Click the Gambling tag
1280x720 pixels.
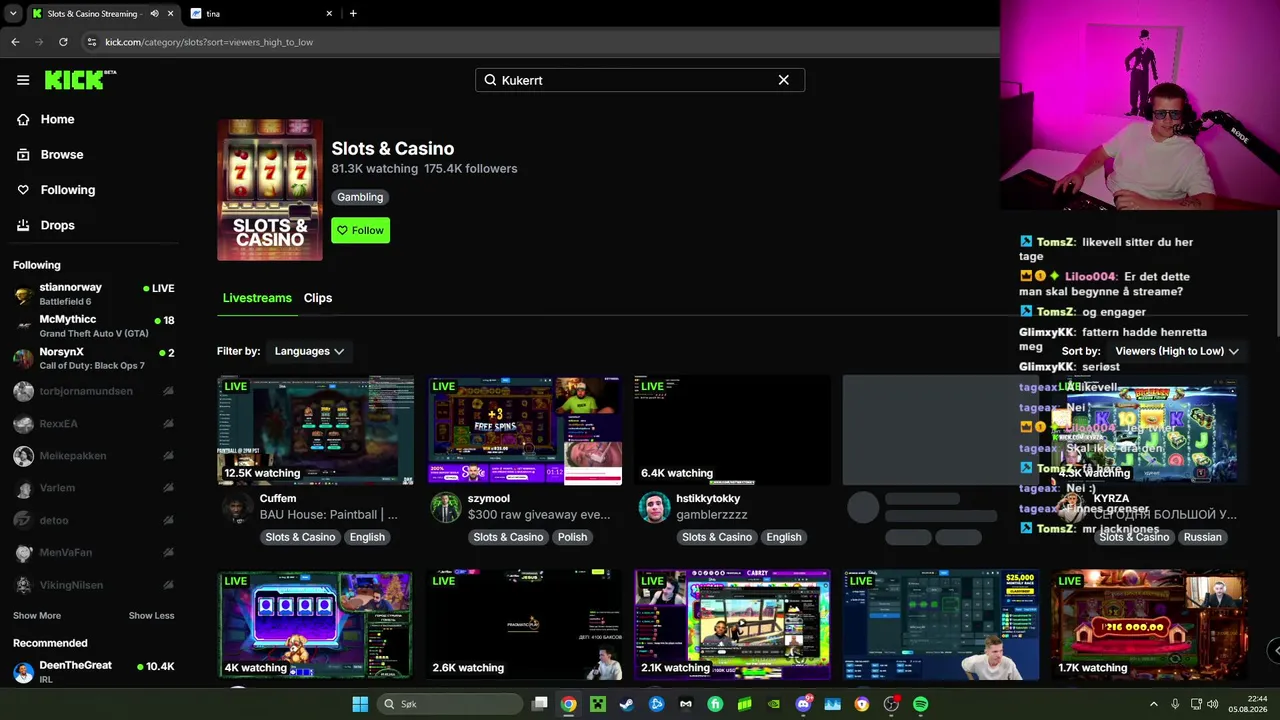[x=360, y=197]
